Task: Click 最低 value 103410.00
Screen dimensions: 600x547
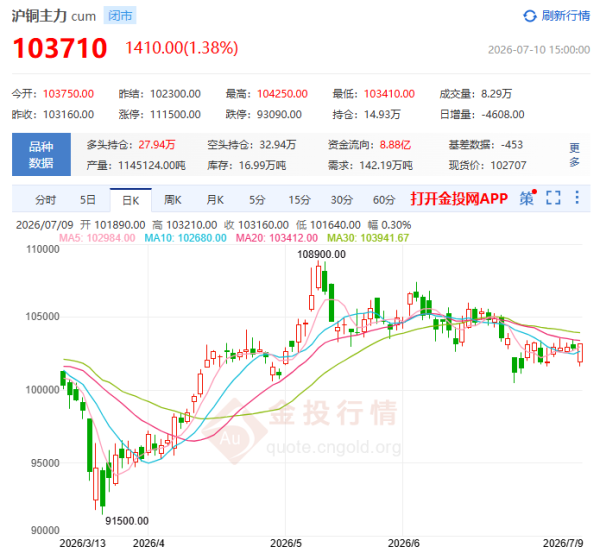Action: [389, 94]
